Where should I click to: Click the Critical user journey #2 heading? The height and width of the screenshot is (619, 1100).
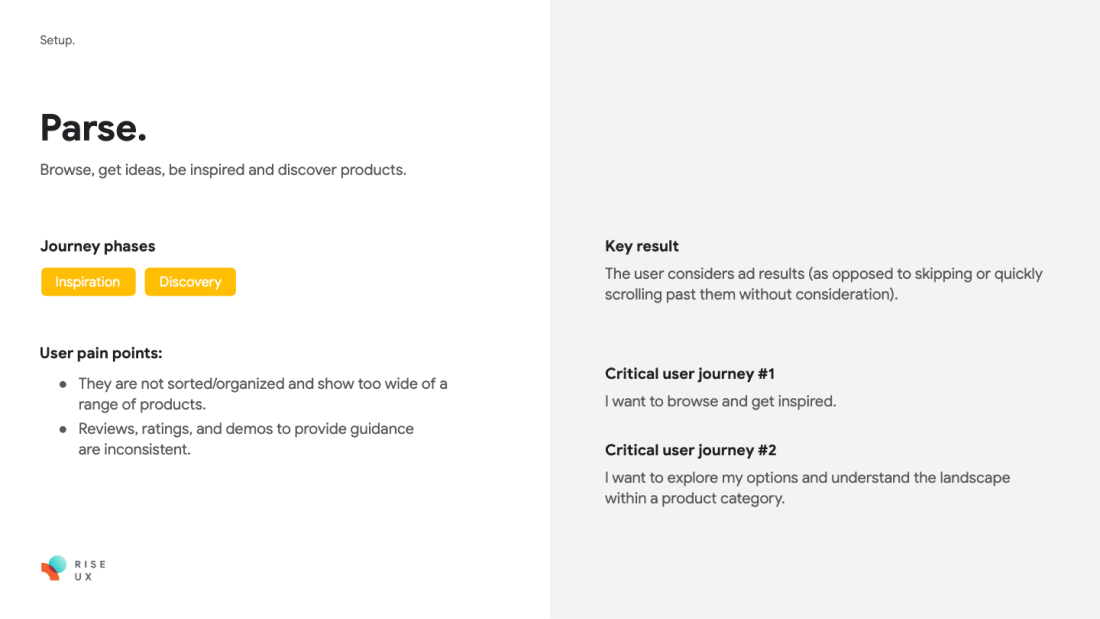click(690, 451)
